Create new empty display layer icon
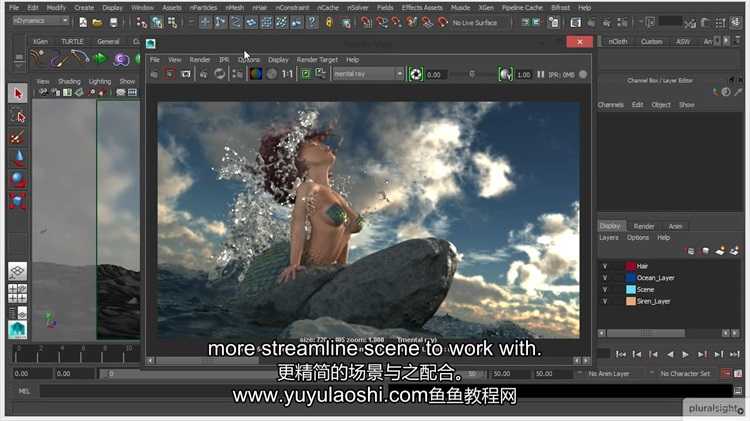 [720, 251]
